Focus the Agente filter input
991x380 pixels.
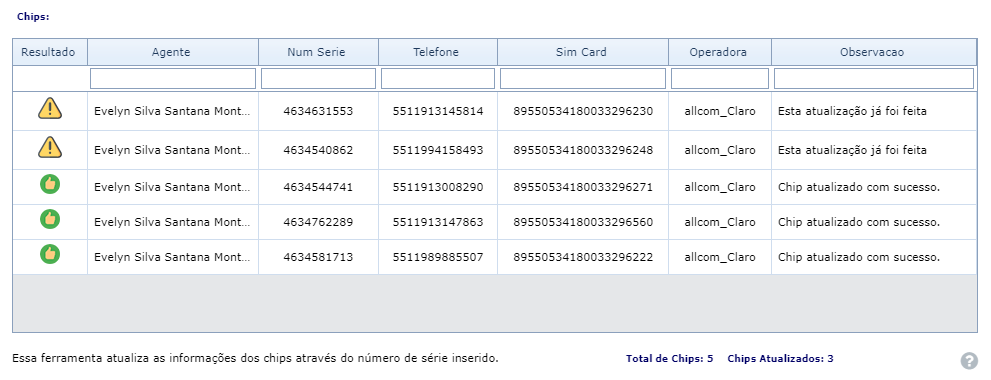(x=173, y=78)
